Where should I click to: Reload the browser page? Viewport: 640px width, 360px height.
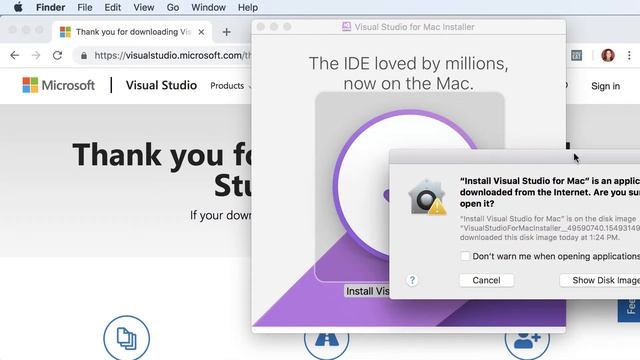58,56
